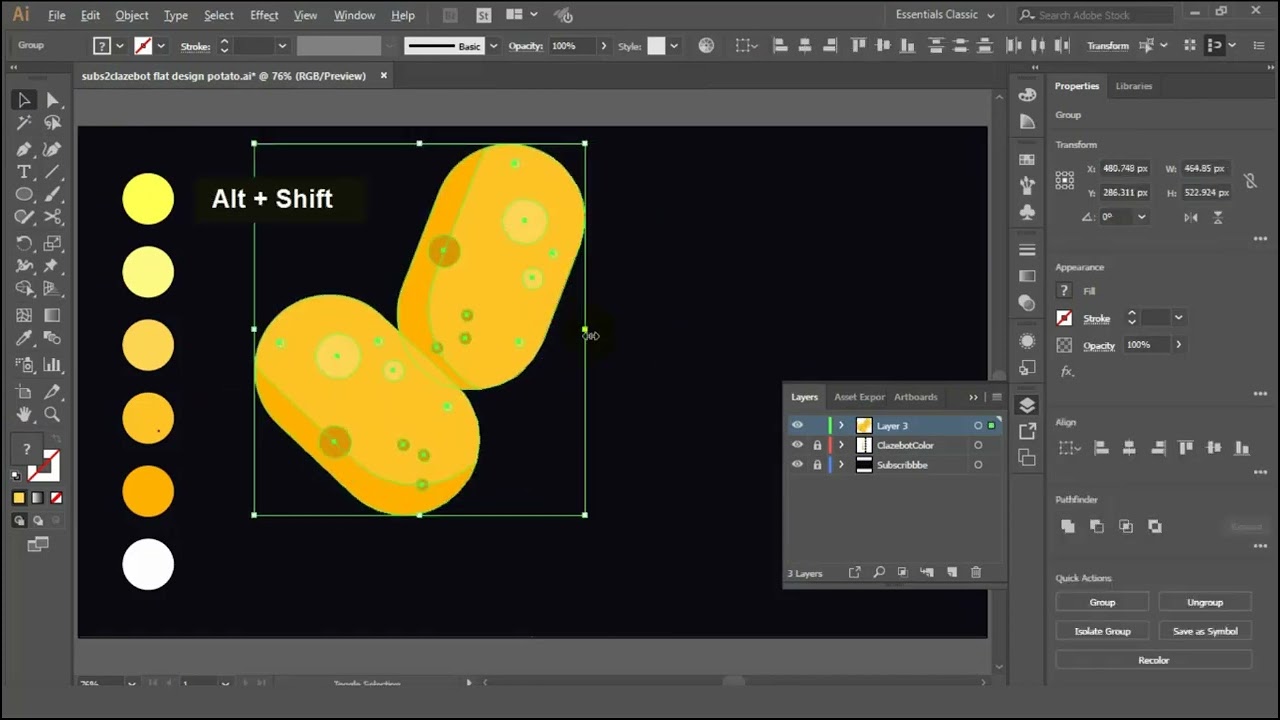
Task: Switch to the Libraries tab
Action: tap(1134, 86)
